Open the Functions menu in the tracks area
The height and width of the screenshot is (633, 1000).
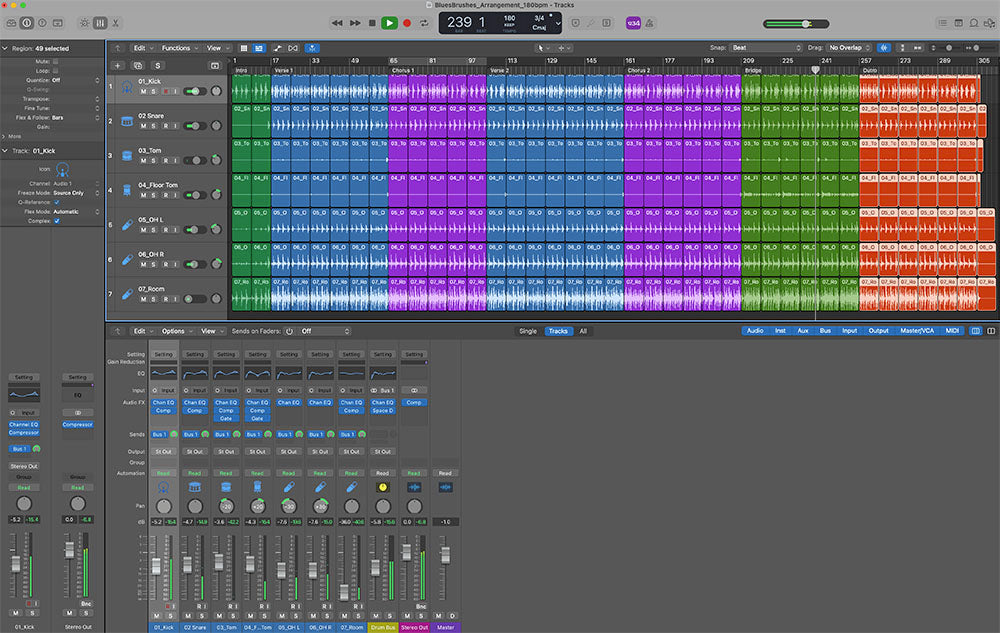point(177,47)
